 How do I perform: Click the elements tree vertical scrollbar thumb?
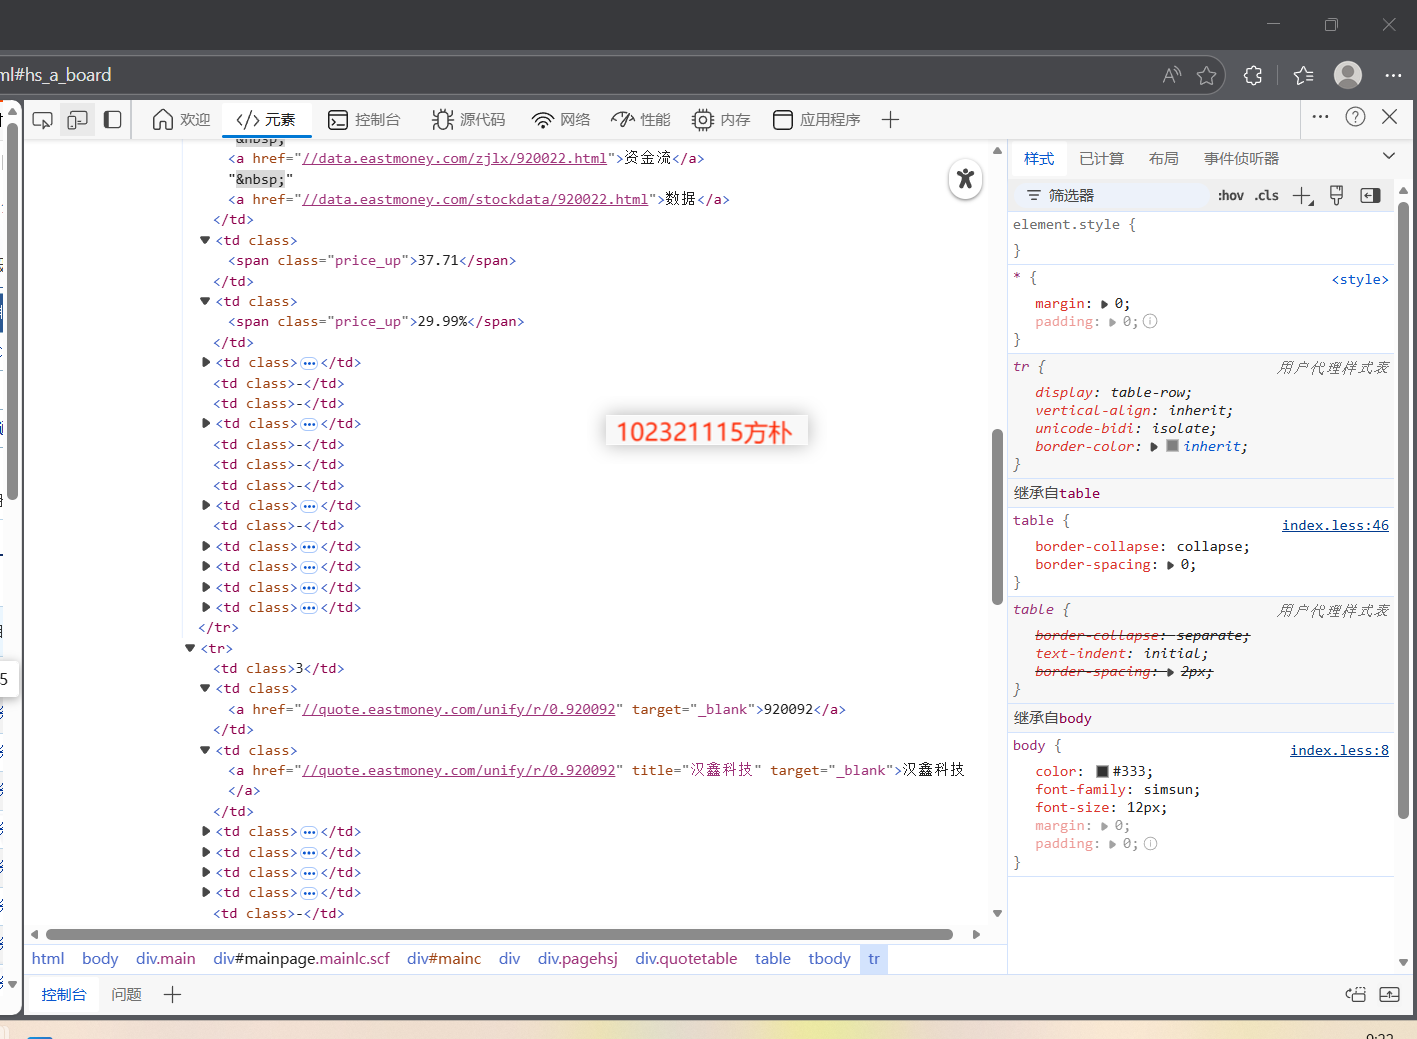pyautogui.click(x=997, y=517)
